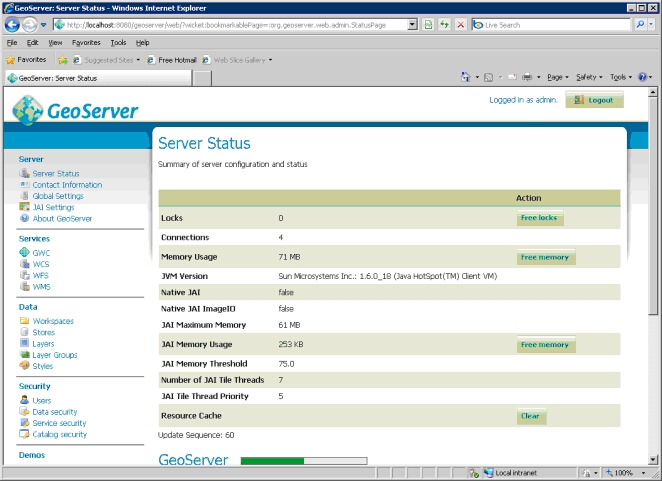Click the Server Status sidebar icon

coord(24,173)
